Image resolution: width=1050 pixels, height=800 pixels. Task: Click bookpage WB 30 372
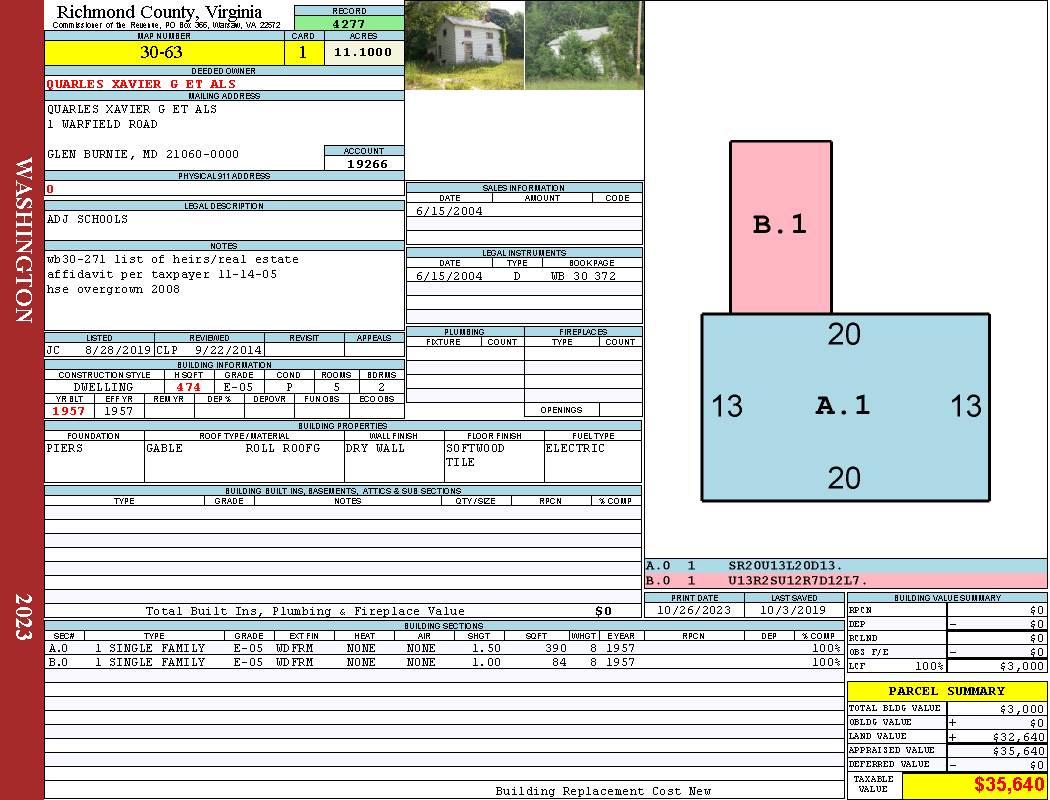(583, 276)
